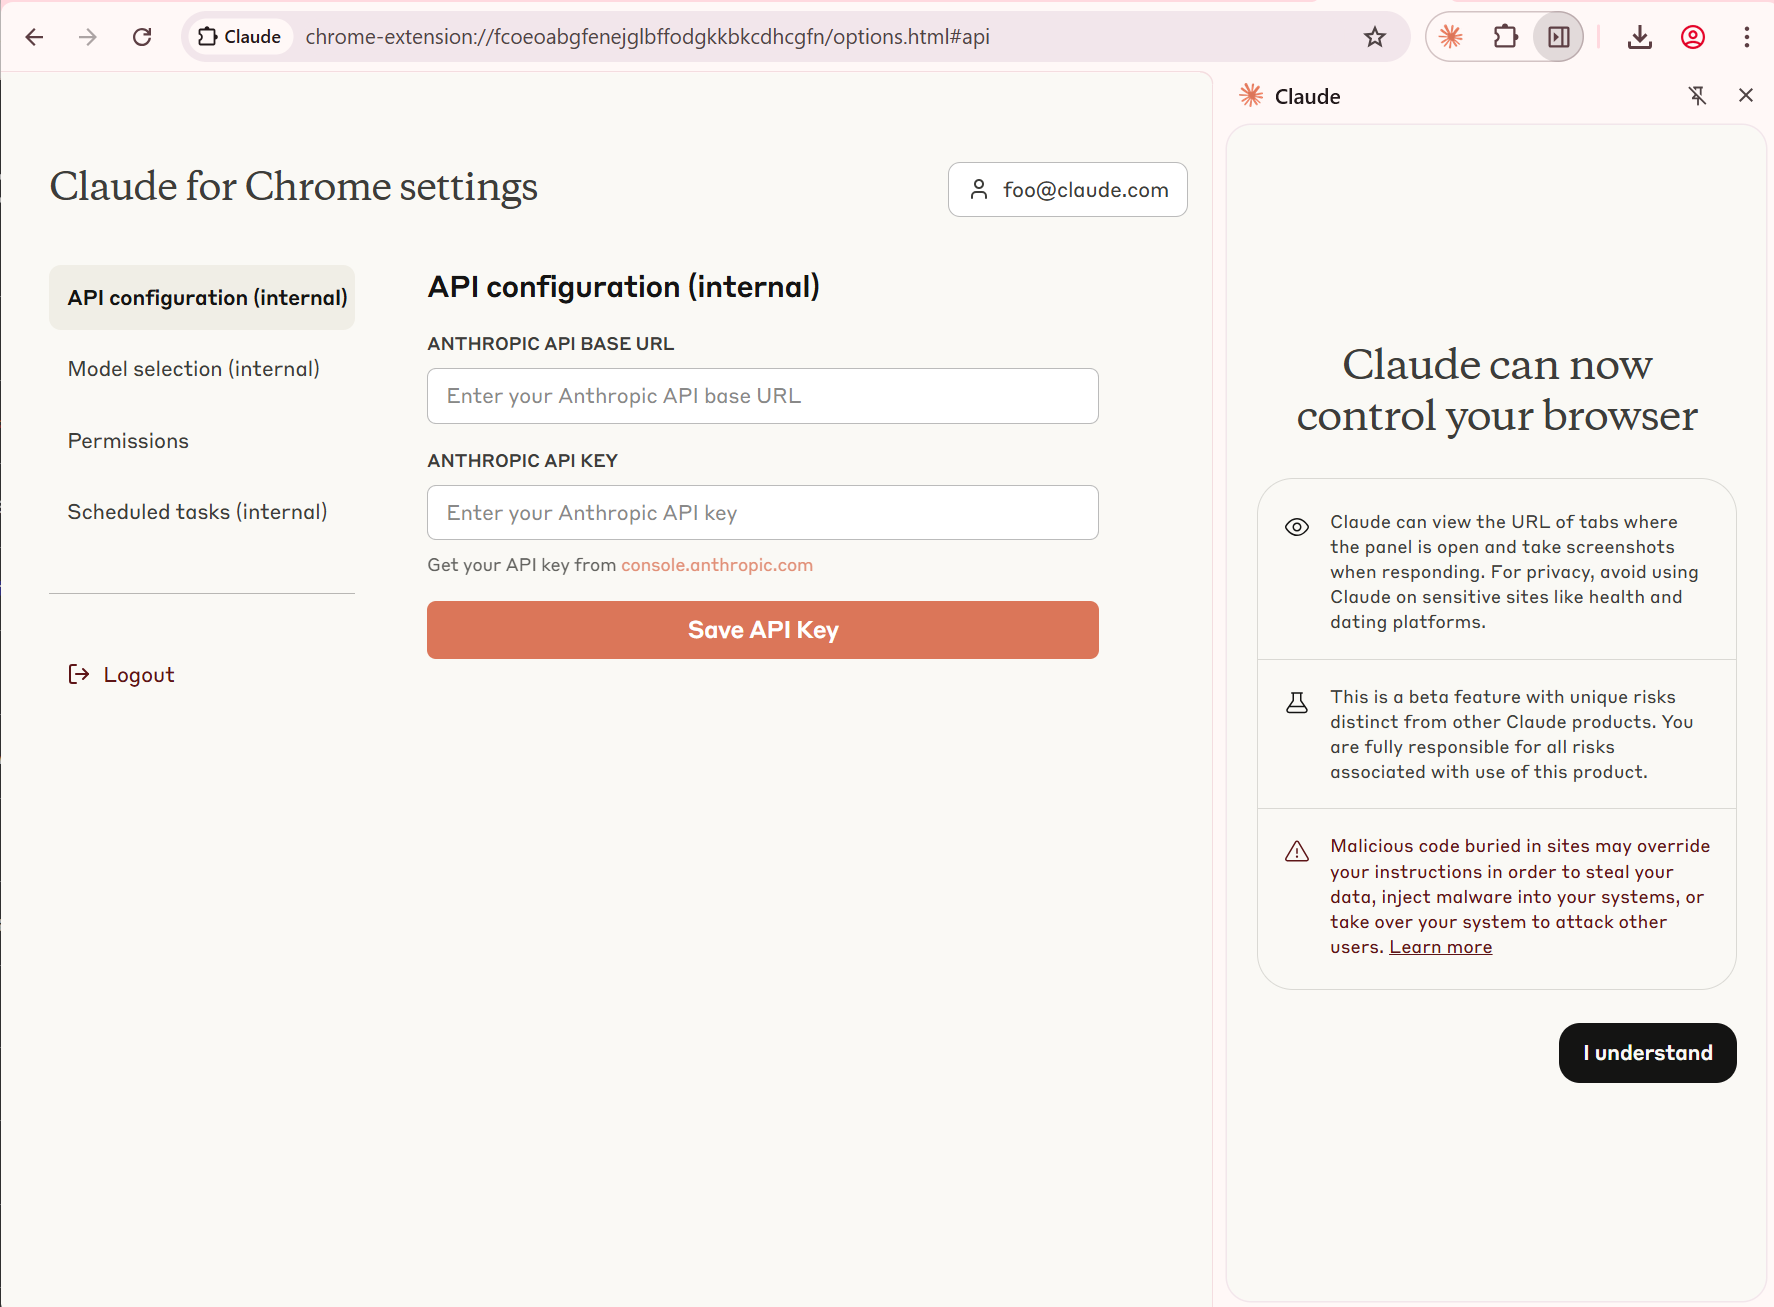
Task: Click the eye icon in side panel
Action: [x=1297, y=527]
